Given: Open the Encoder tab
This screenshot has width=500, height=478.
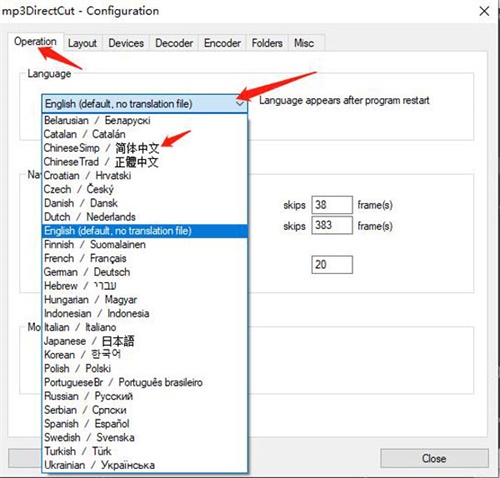Looking at the screenshot, I should tap(222, 43).
